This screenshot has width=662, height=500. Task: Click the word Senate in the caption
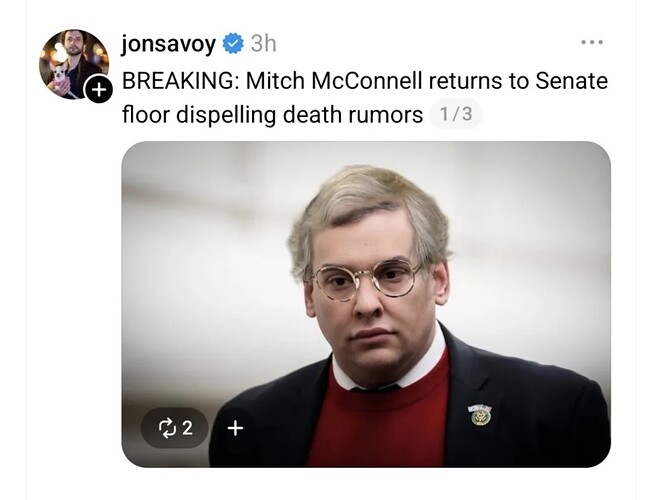pyautogui.click(x=572, y=81)
